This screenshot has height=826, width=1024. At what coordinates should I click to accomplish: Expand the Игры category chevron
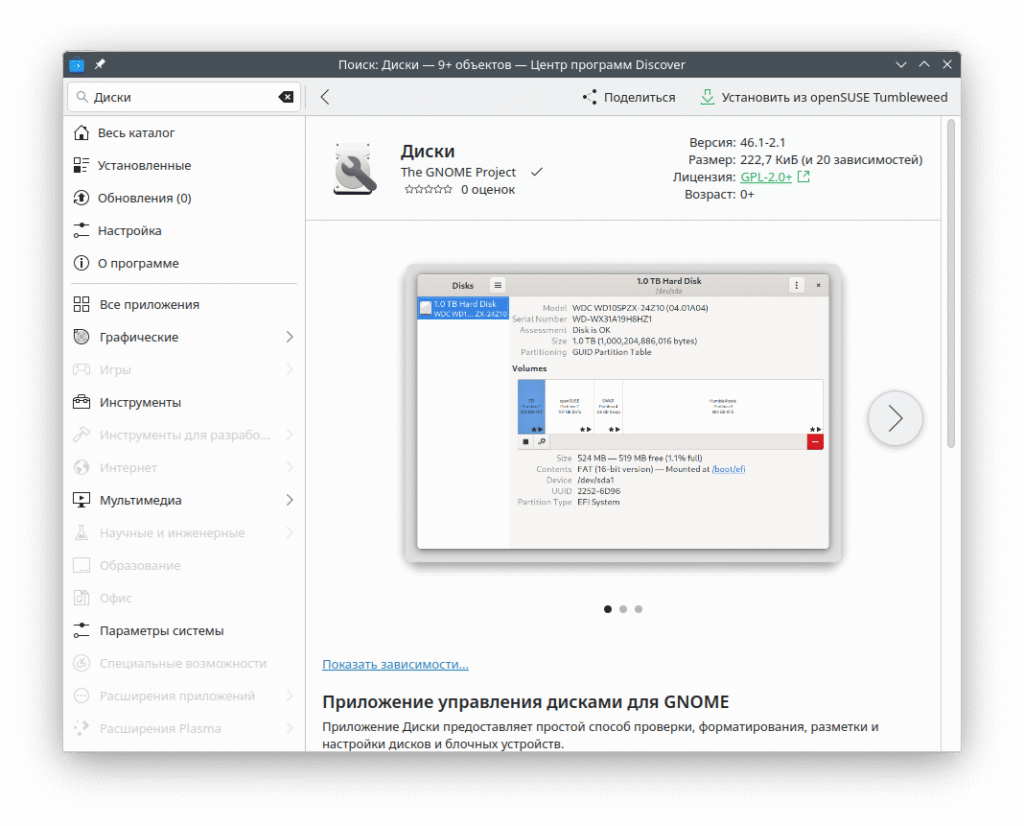[x=290, y=370]
